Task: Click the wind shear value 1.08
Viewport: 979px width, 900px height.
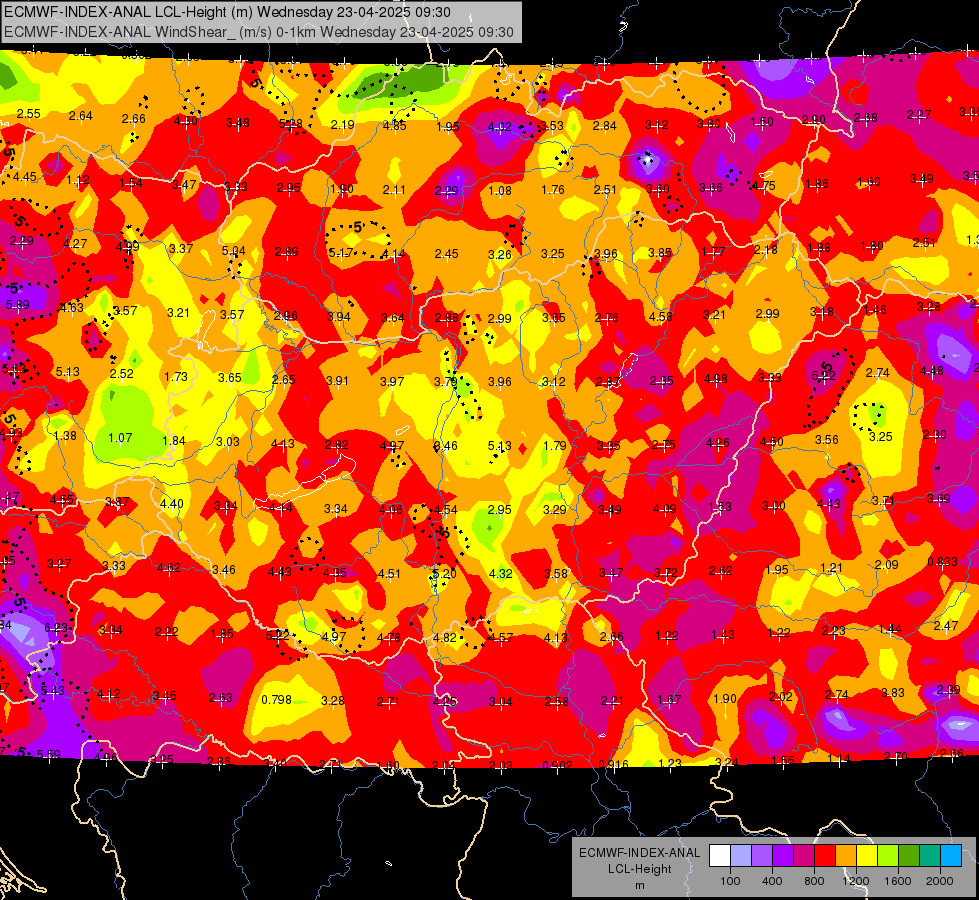Action: tap(499, 190)
